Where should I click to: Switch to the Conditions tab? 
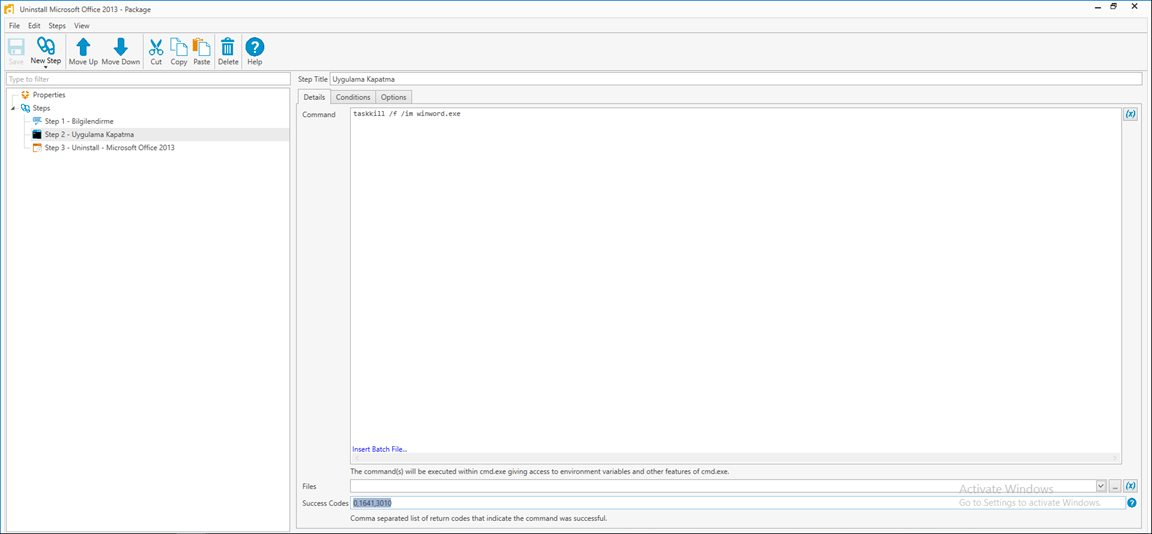pyautogui.click(x=353, y=97)
